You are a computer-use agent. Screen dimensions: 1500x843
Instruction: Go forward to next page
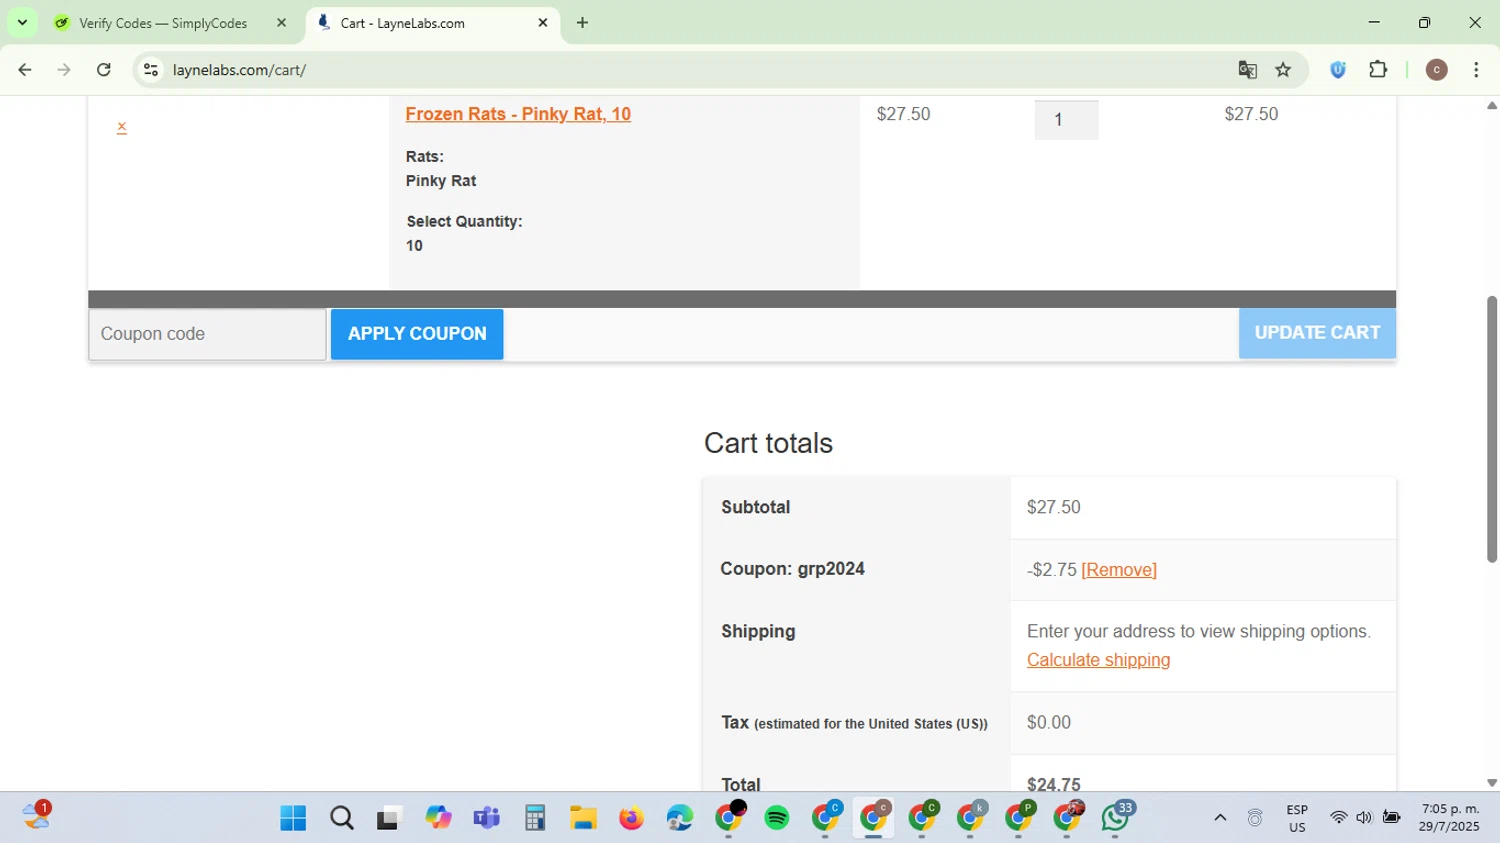[64, 70]
